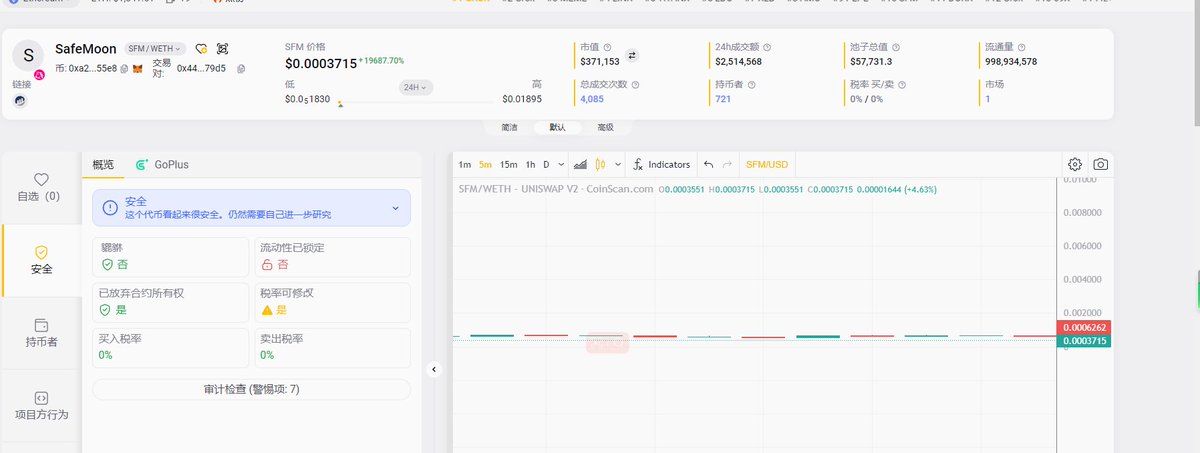Expand the 安全 safety notice
The image size is (1200, 453).
[251, 207]
